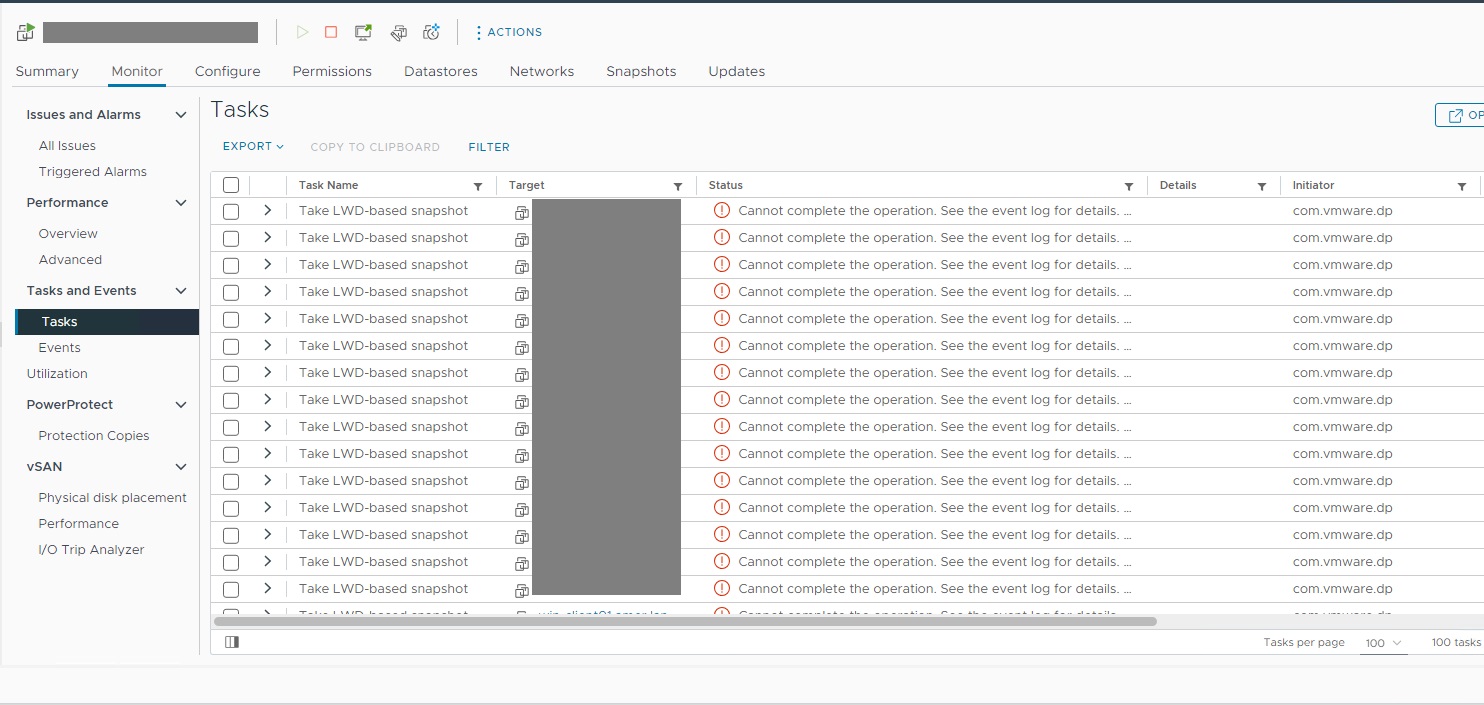
Task: Switch to the Snapshots tab
Action: click(640, 71)
